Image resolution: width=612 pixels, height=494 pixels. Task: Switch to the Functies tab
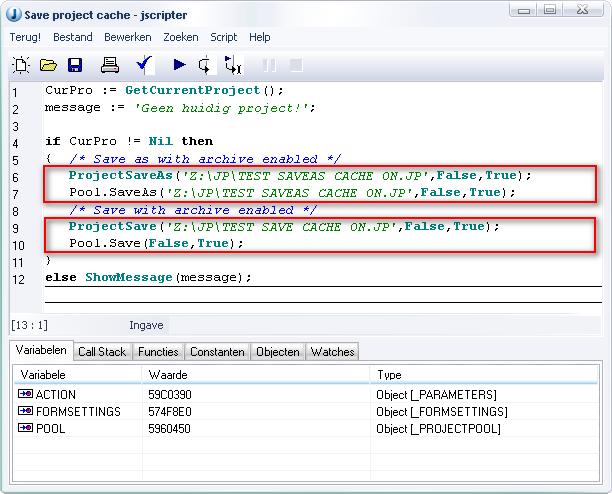click(158, 352)
